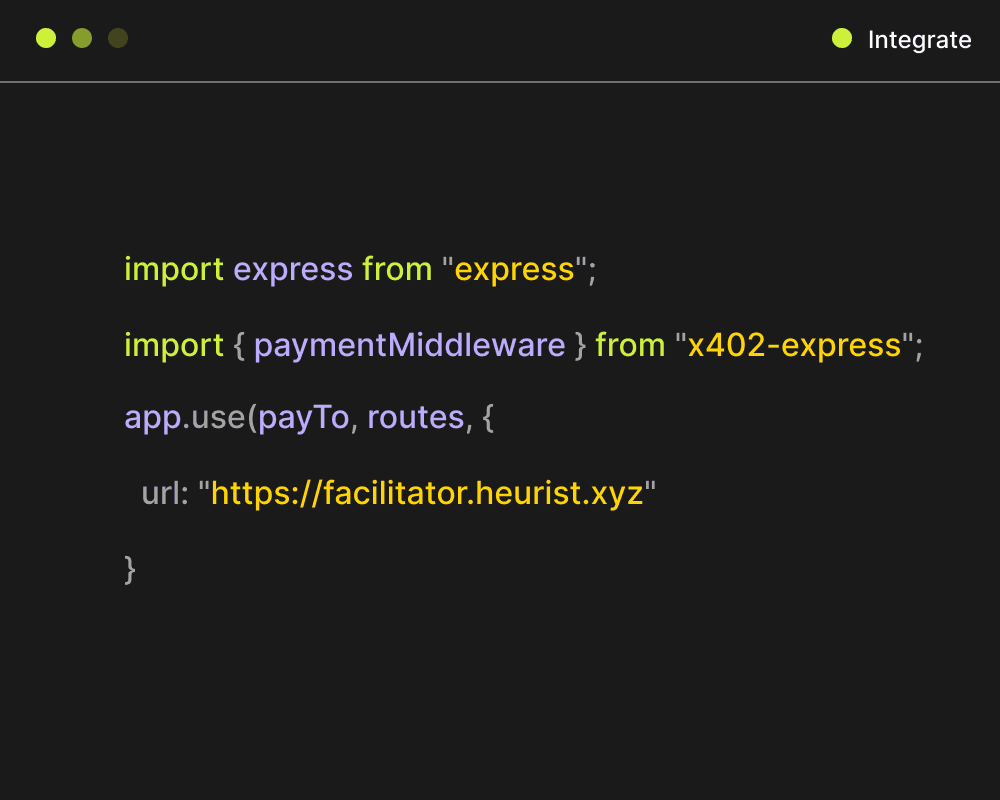Image resolution: width=1000 pixels, height=800 pixels.
Task: Click the purple express identifier
Action: [x=293, y=270]
